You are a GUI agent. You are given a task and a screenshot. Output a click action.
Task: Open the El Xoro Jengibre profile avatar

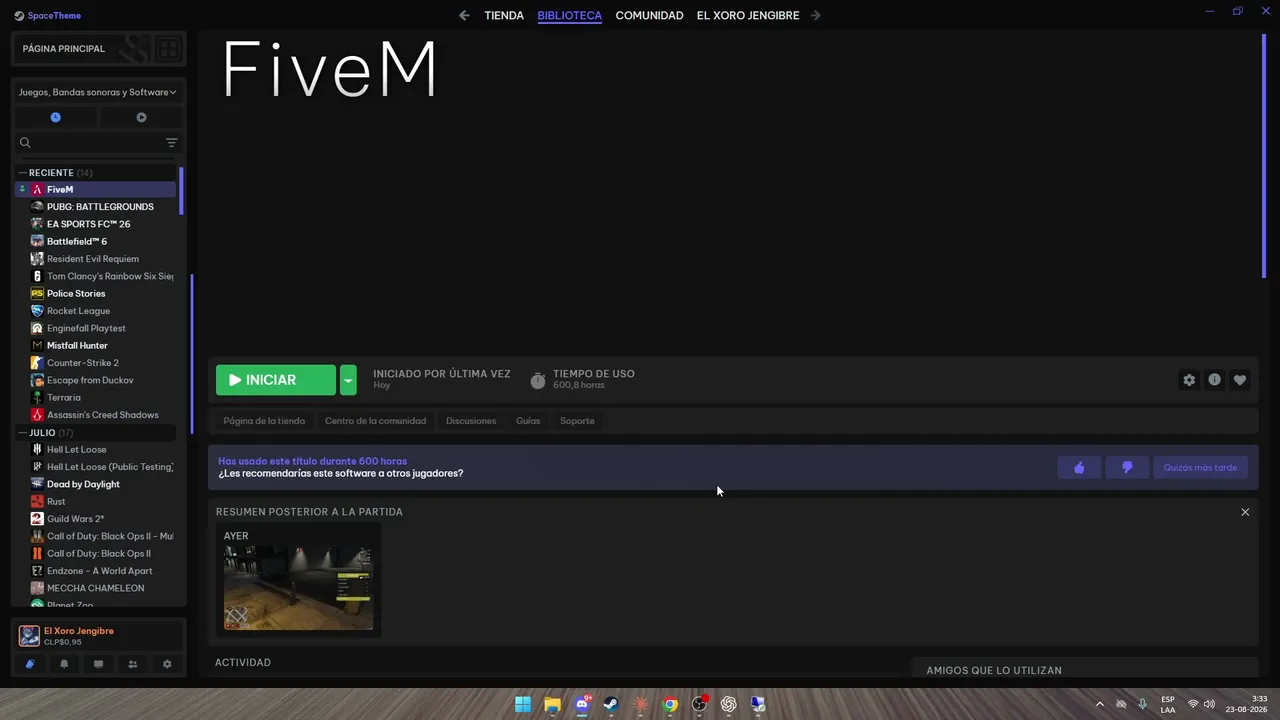[x=29, y=635]
